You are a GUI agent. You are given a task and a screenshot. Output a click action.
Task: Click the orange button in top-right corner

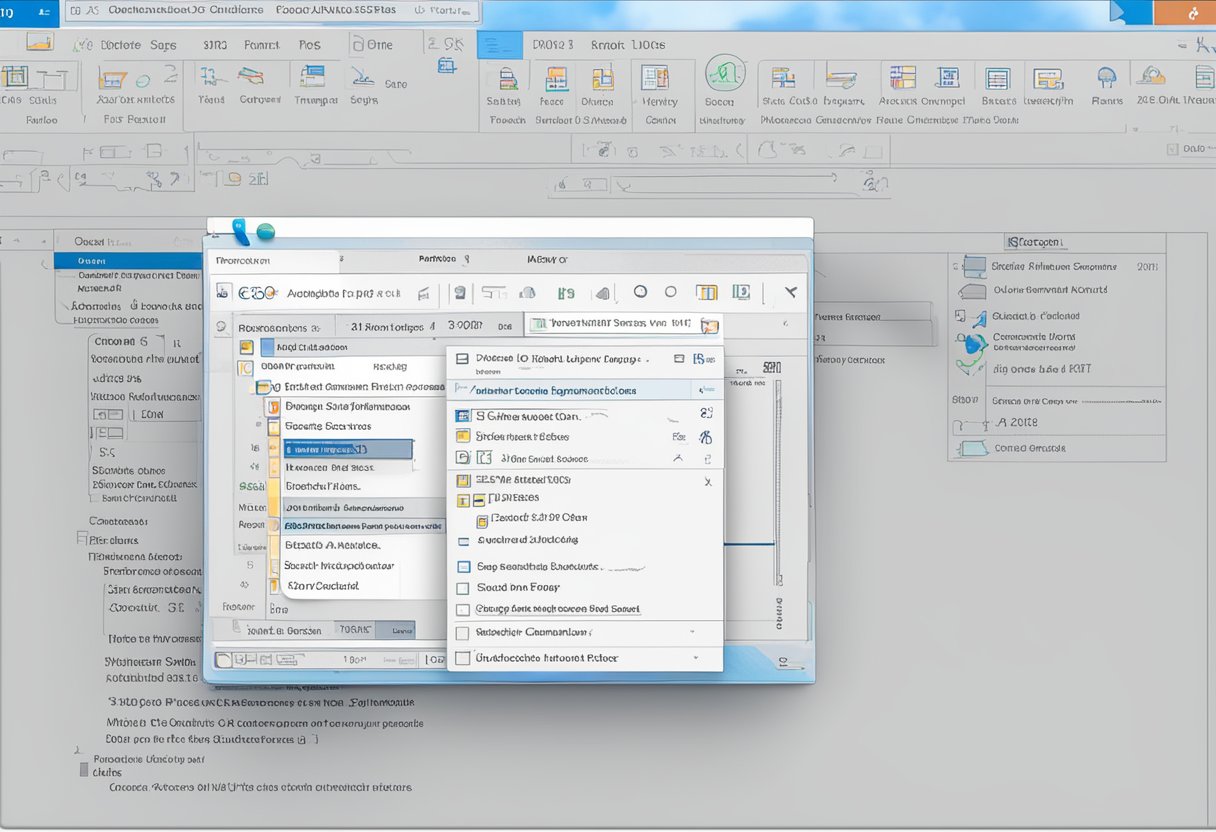[1184, 13]
